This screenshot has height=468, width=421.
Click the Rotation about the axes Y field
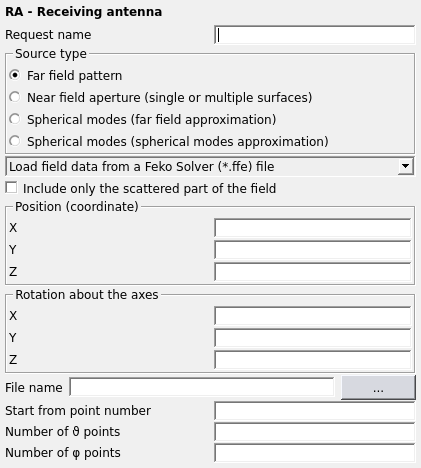pyautogui.click(x=312, y=338)
